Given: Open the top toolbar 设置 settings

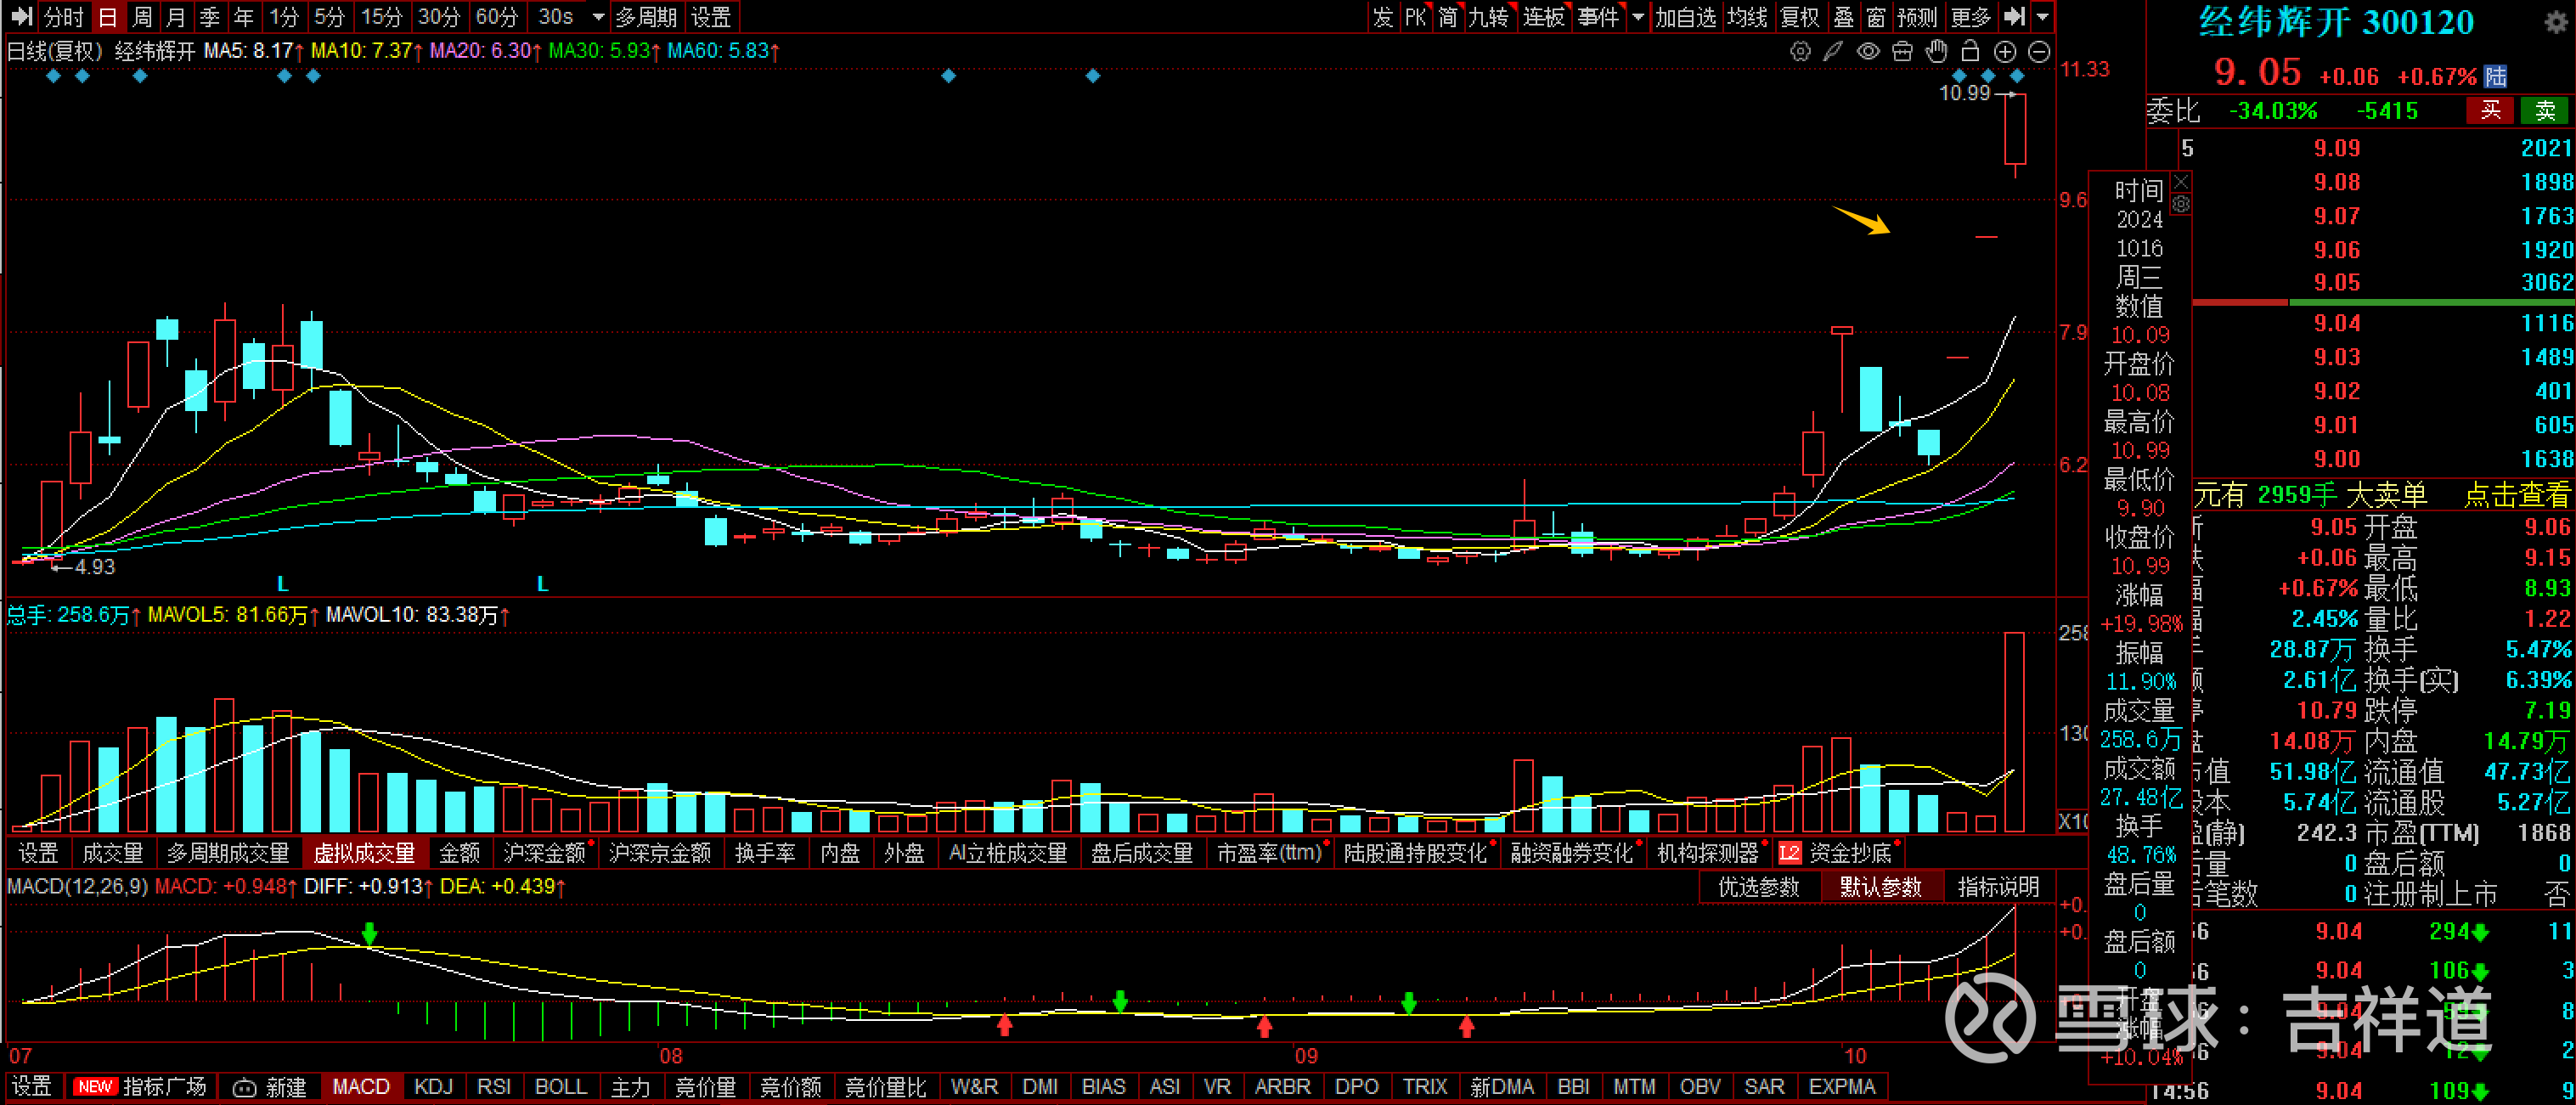Looking at the screenshot, I should pyautogui.click(x=711, y=17).
